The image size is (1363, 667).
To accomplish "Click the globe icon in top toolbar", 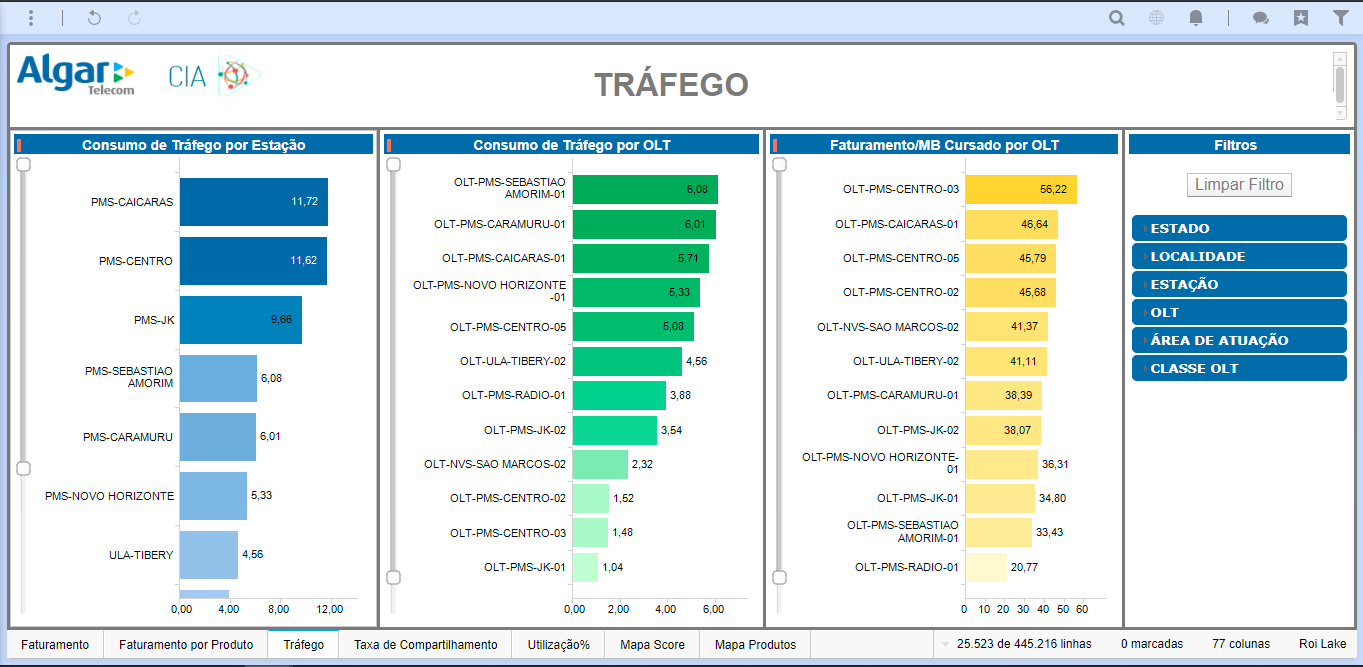I will click(x=1156, y=18).
